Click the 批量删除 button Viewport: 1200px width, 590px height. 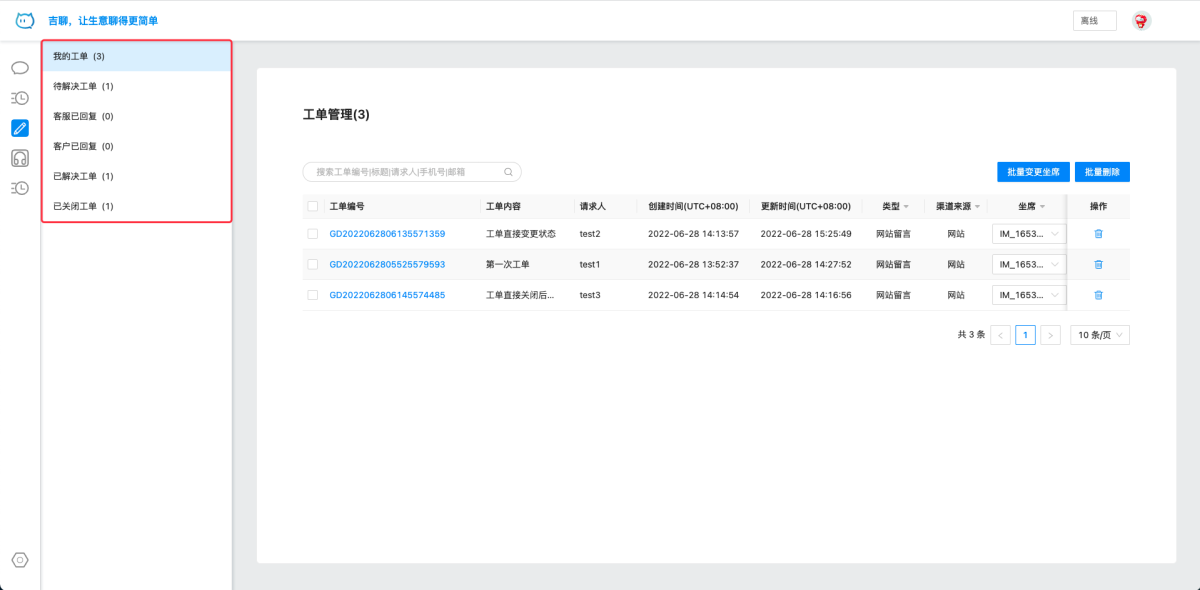(x=1102, y=172)
